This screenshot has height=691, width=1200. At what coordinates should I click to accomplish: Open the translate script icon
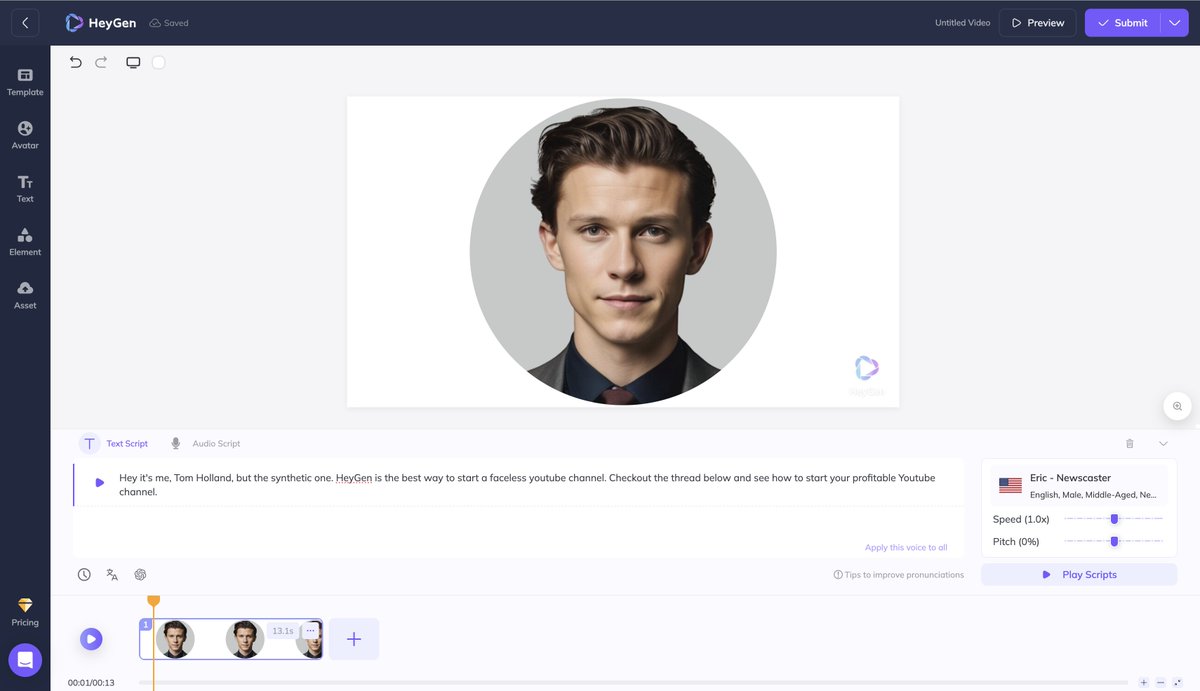pyautogui.click(x=112, y=574)
